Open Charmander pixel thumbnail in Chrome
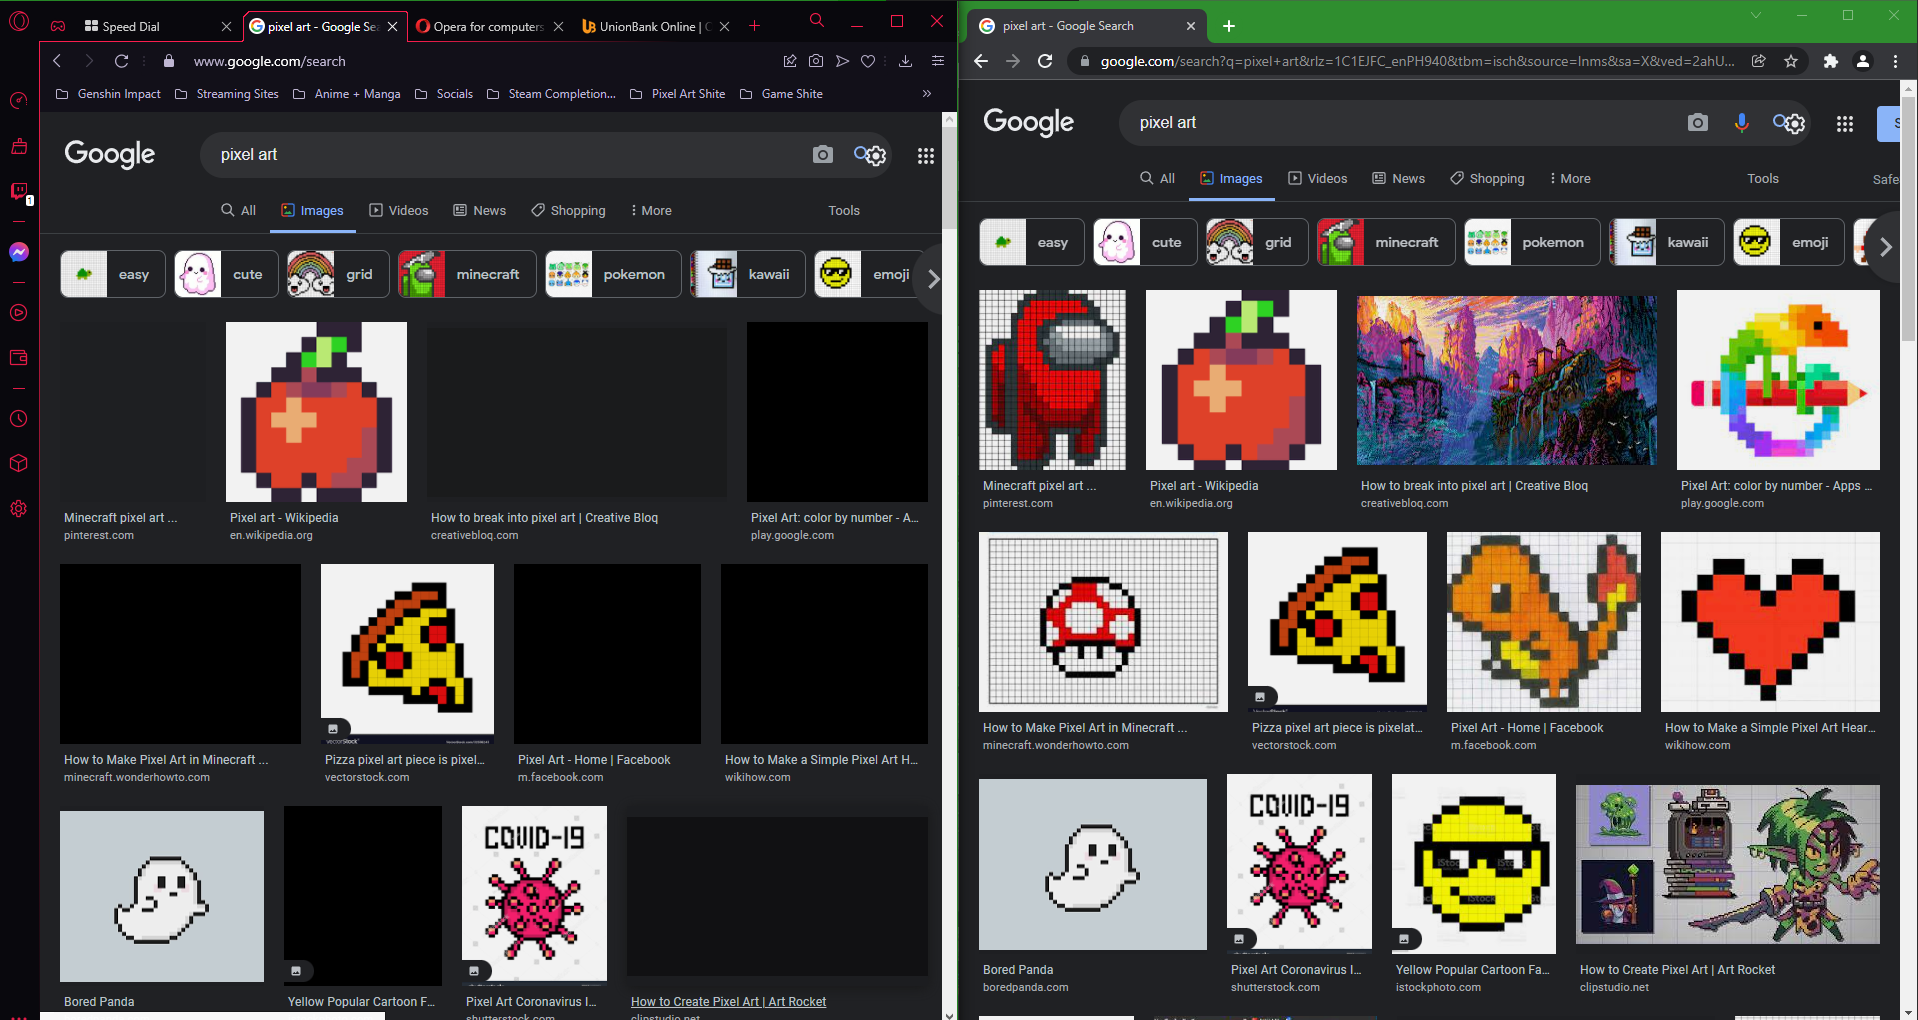The height and width of the screenshot is (1020, 1918). click(1544, 622)
